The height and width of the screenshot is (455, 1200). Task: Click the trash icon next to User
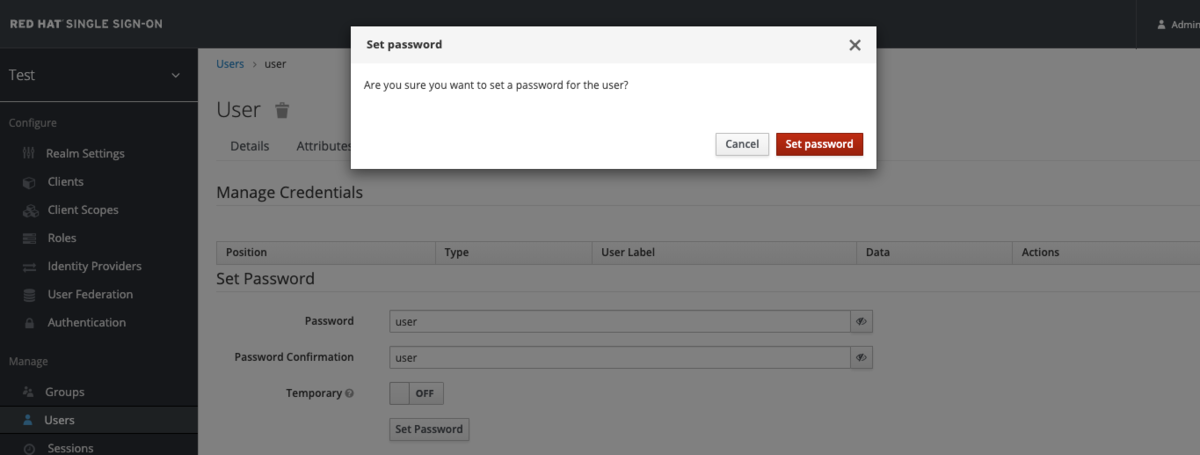click(282, 110)
